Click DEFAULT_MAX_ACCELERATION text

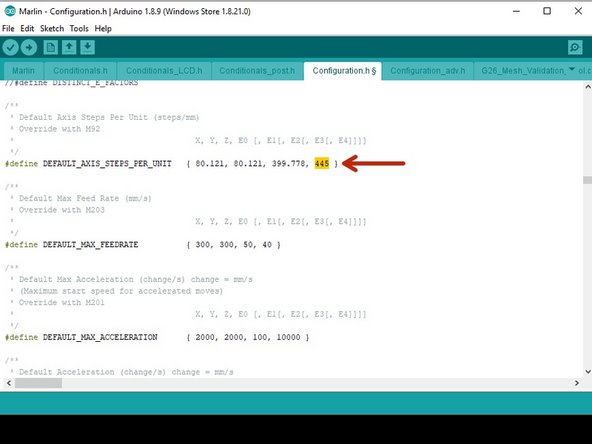pos(100,337)
